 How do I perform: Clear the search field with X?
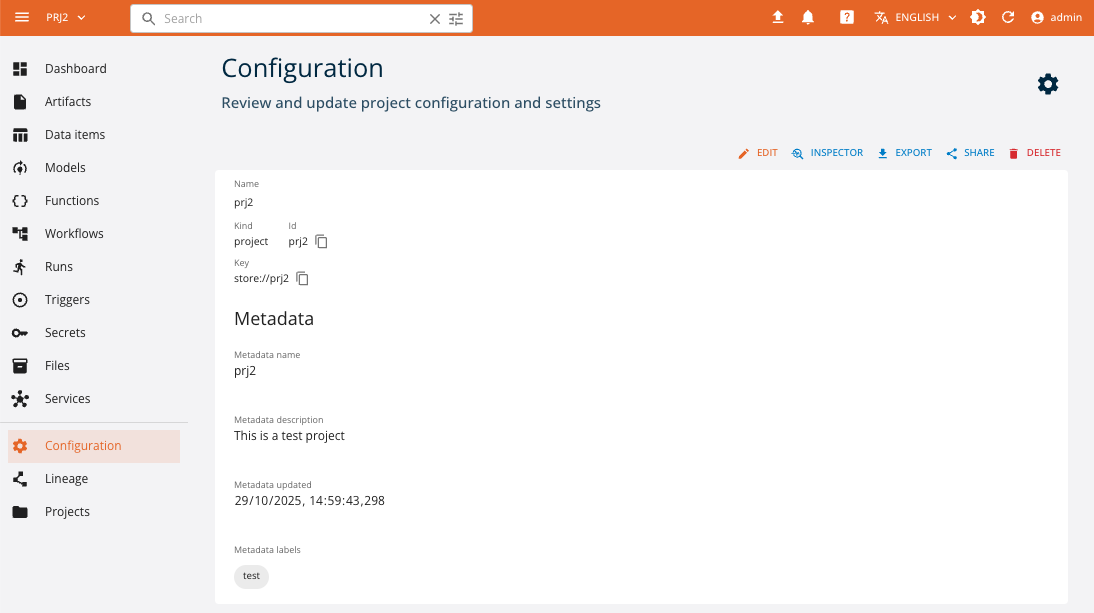pyautogui.click(x=434, y=18)
